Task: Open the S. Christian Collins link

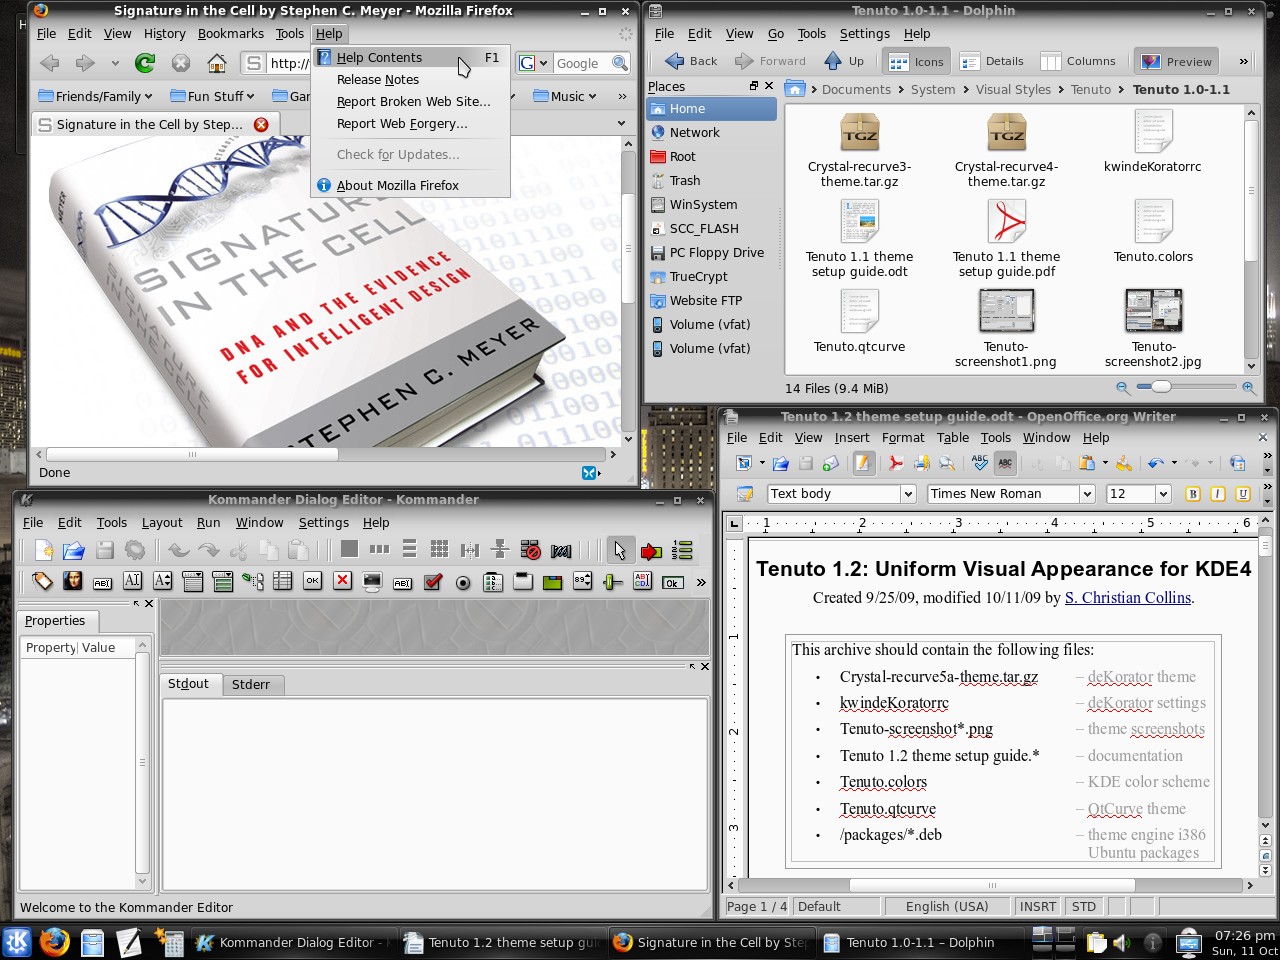Action: [1128, 597]
